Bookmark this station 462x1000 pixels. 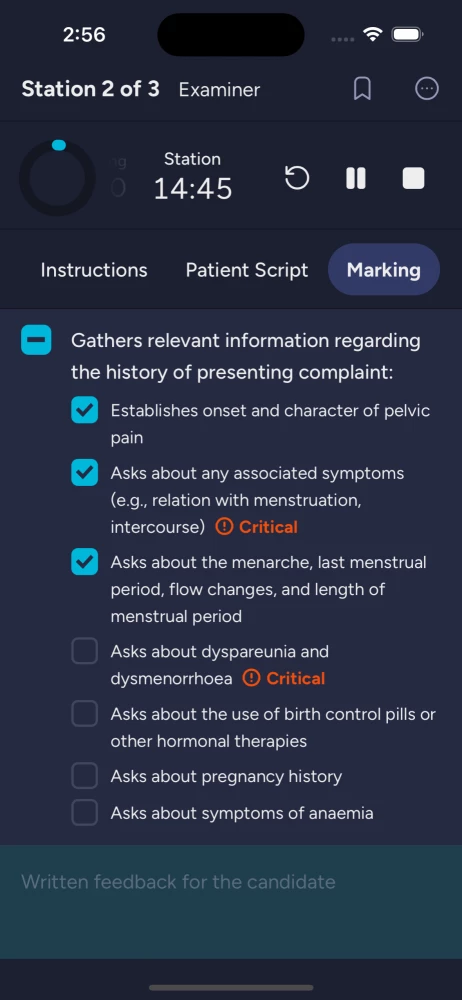[362, 89]
